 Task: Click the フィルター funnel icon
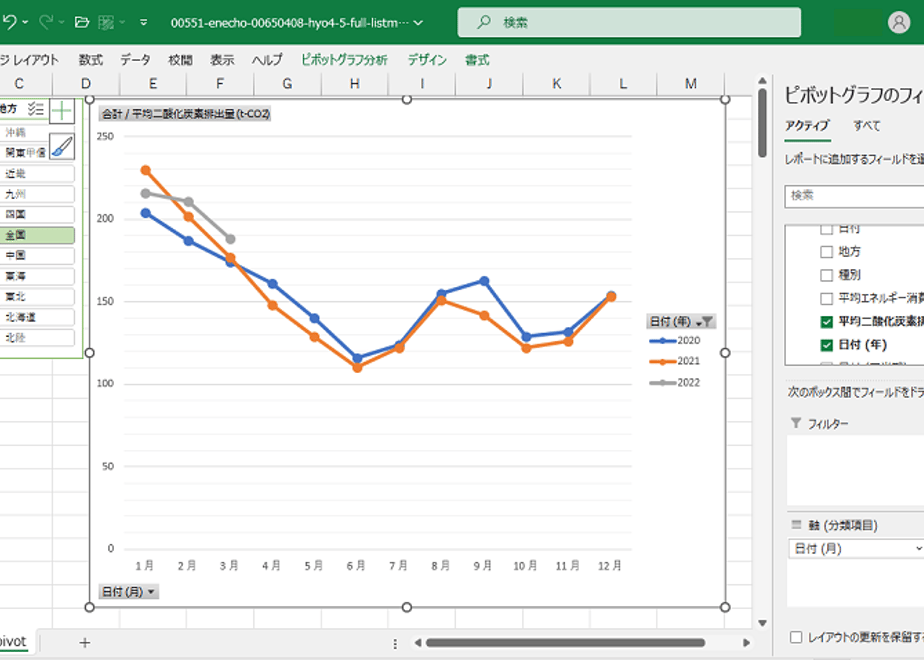(796, 423)
